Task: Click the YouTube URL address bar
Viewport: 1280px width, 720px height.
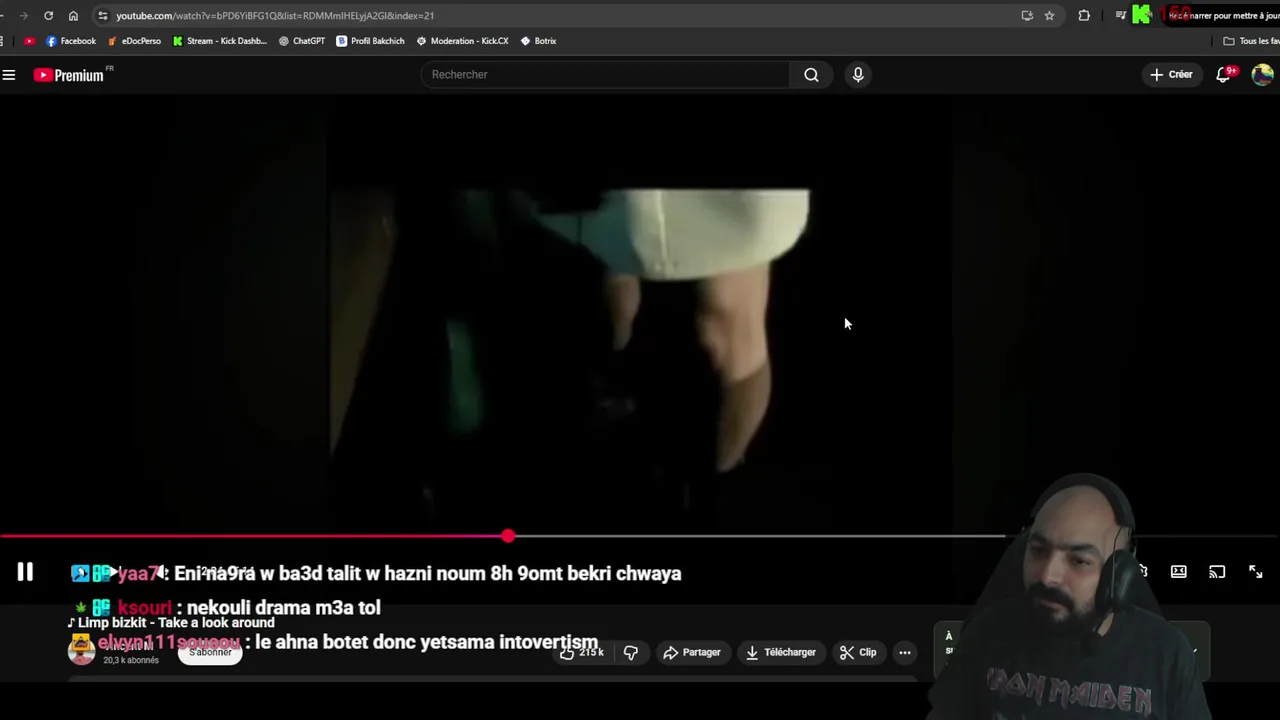Action: tap(560, 16)
